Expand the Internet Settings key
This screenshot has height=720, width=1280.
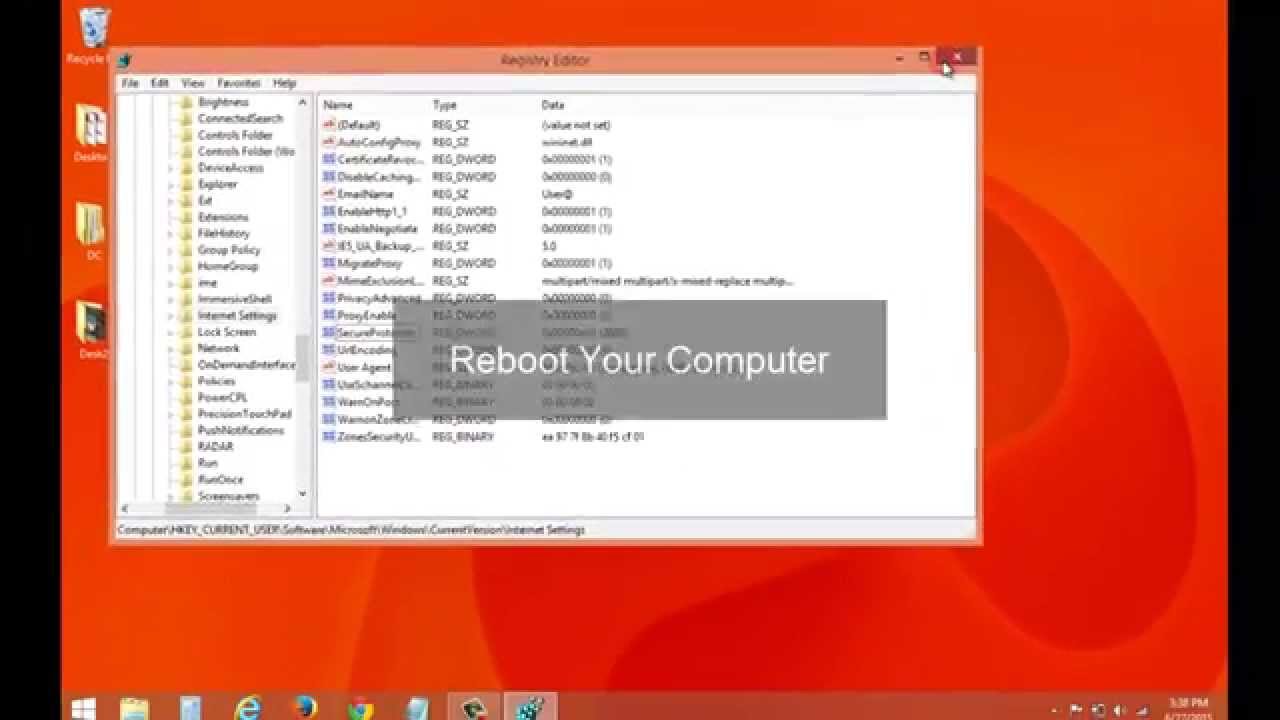[x=171, y=315]
